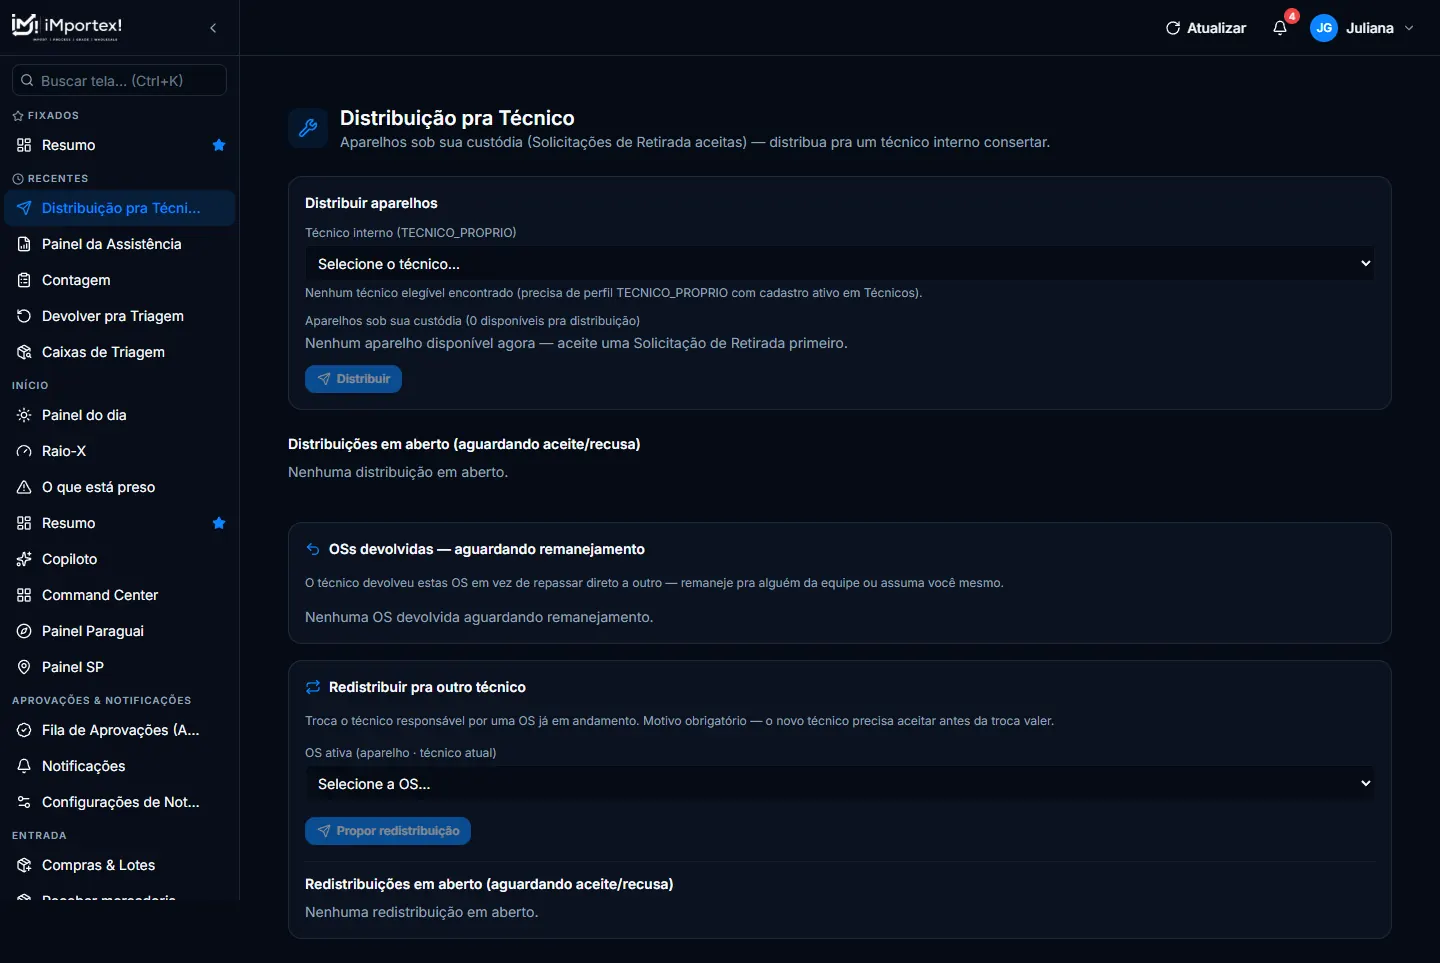Click the 'Redistribuir pra outro técnico' heading
1440x963 pixels.
tap(427, 687)
